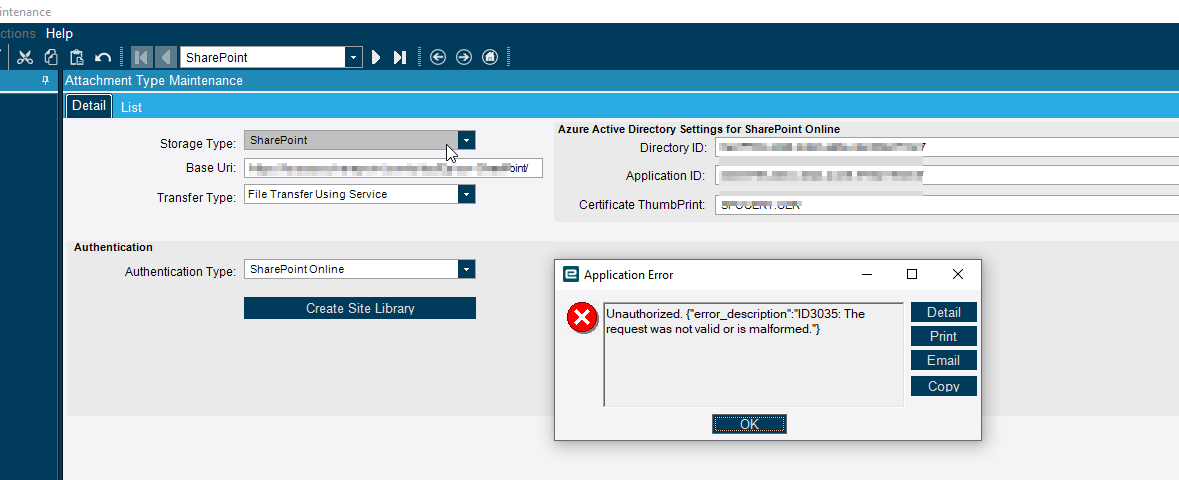
Task: Click Copy button in error dialog
Action: 944,386
